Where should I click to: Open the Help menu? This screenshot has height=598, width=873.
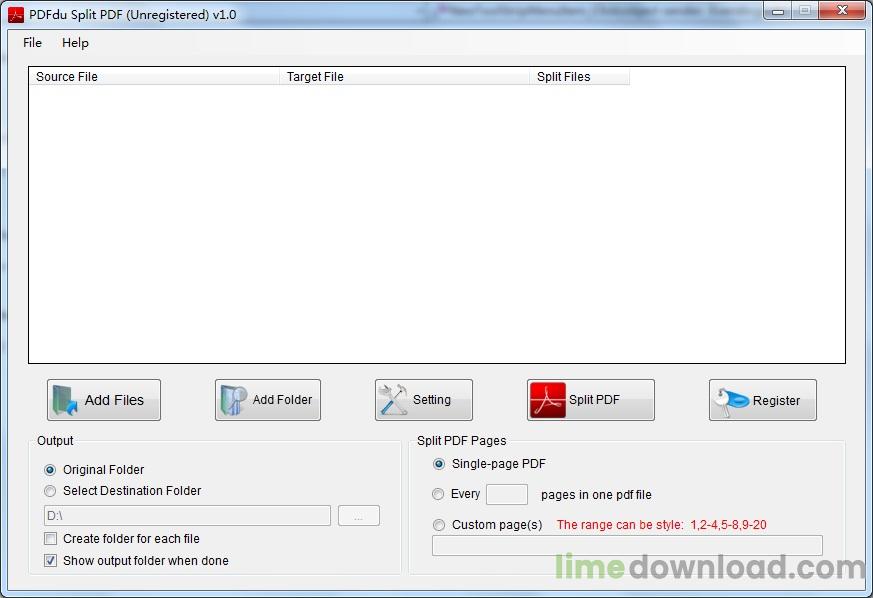pos(75,43)
